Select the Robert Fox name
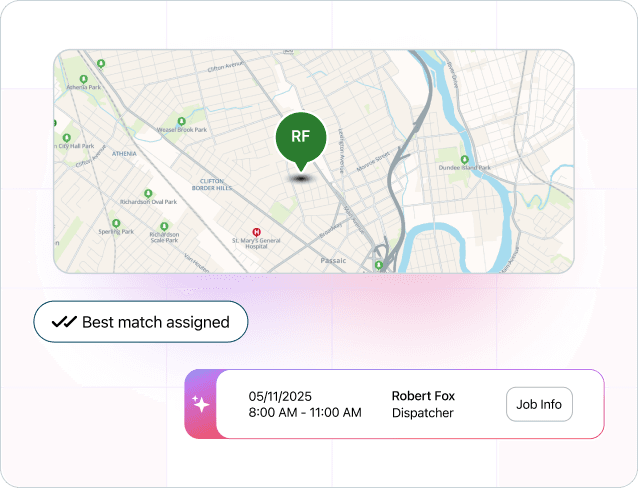Viewport: 638px width, 488px height. pos(422,396)
